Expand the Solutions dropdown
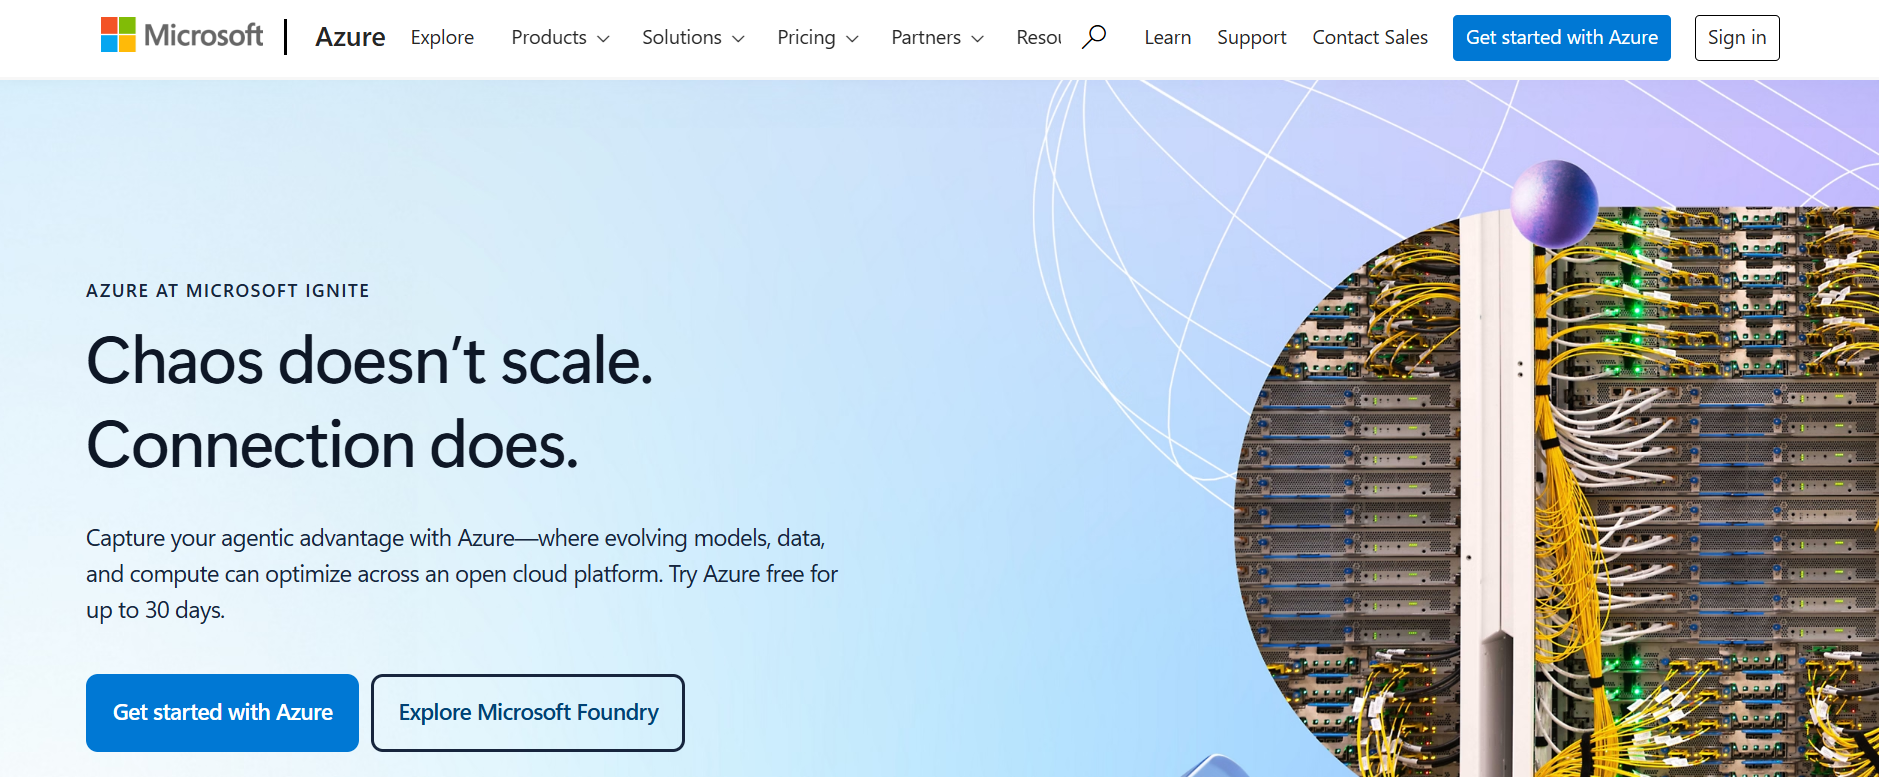 coord(693,37)
